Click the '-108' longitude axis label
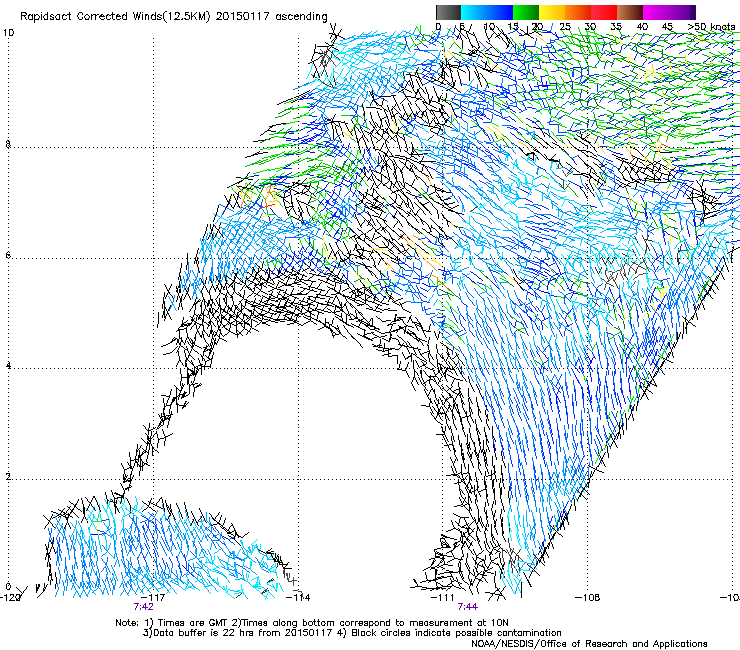The height and width of the screenshot is (650, 740). pos(588,598)
